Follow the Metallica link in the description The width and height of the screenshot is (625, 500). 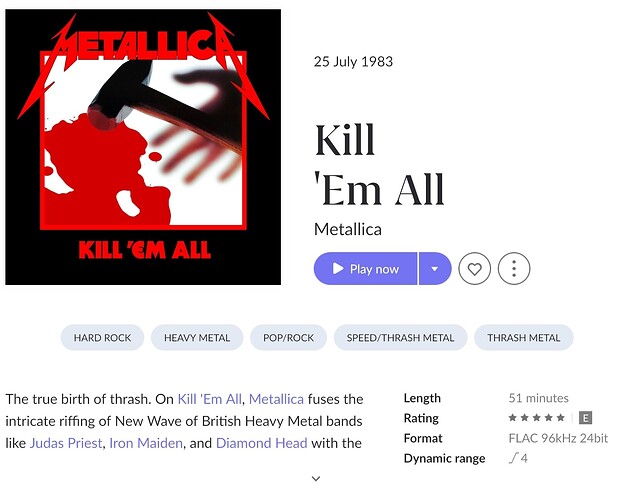coord(276,399)
